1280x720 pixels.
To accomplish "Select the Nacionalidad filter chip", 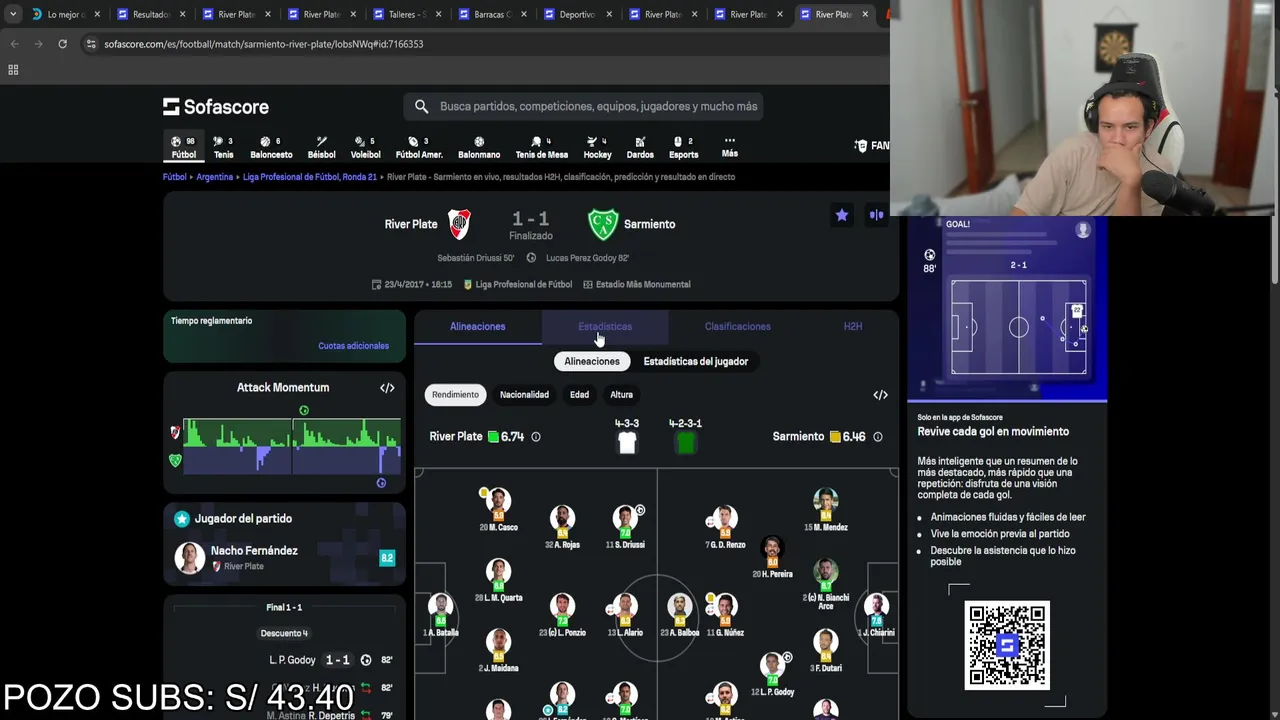I will (524, 395).
